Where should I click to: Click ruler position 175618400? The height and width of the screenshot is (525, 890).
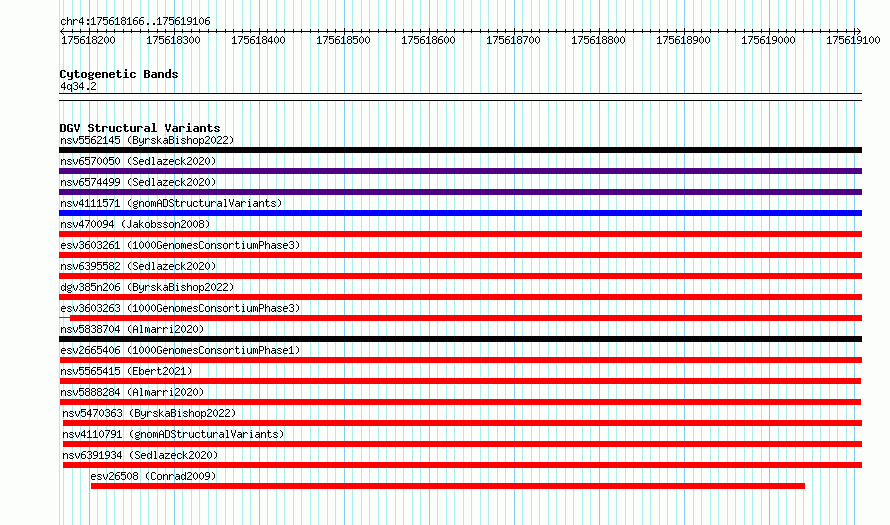point(258,40)
